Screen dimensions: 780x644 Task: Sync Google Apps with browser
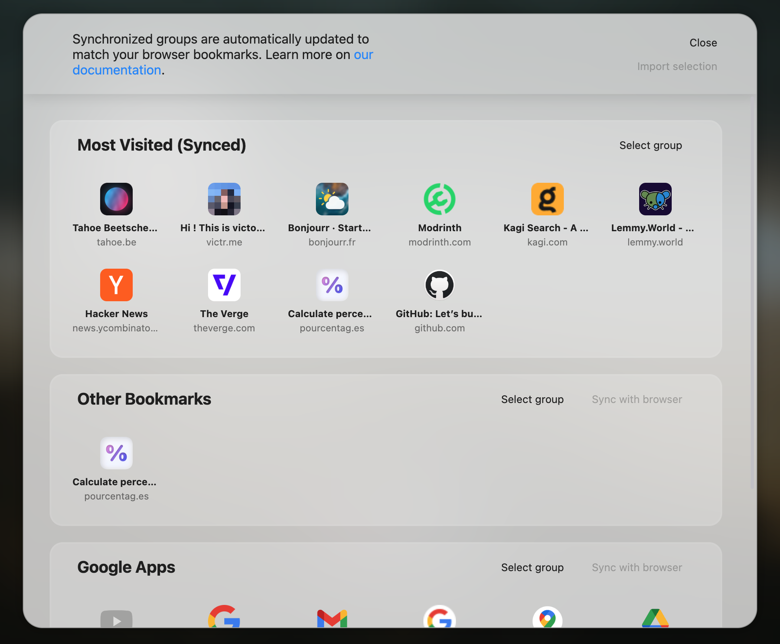[637, 567]
